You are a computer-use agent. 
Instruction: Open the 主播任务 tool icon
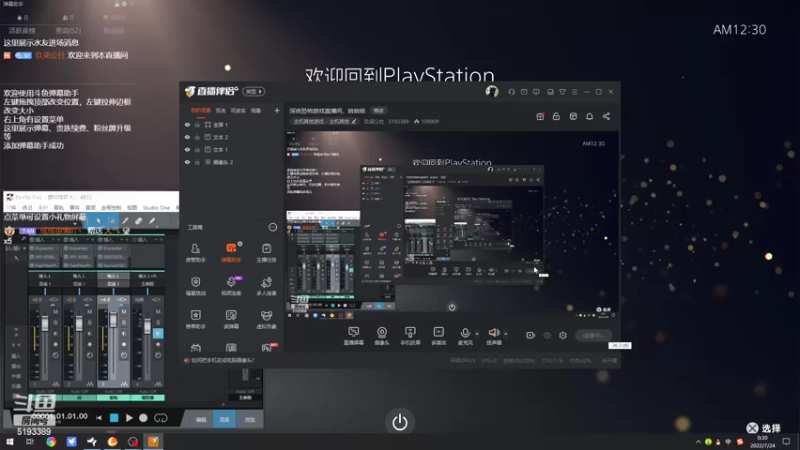(x=266, y=252)
